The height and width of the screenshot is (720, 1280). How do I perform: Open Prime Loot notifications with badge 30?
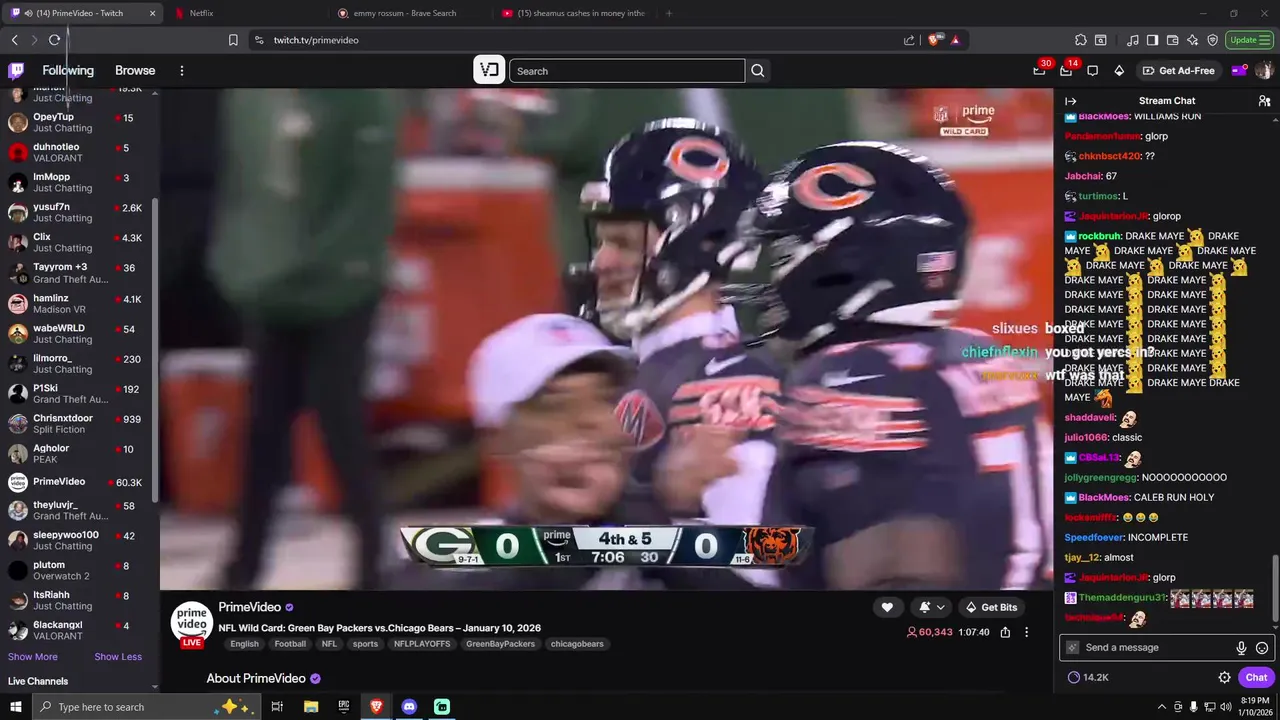pos(1040,70)
